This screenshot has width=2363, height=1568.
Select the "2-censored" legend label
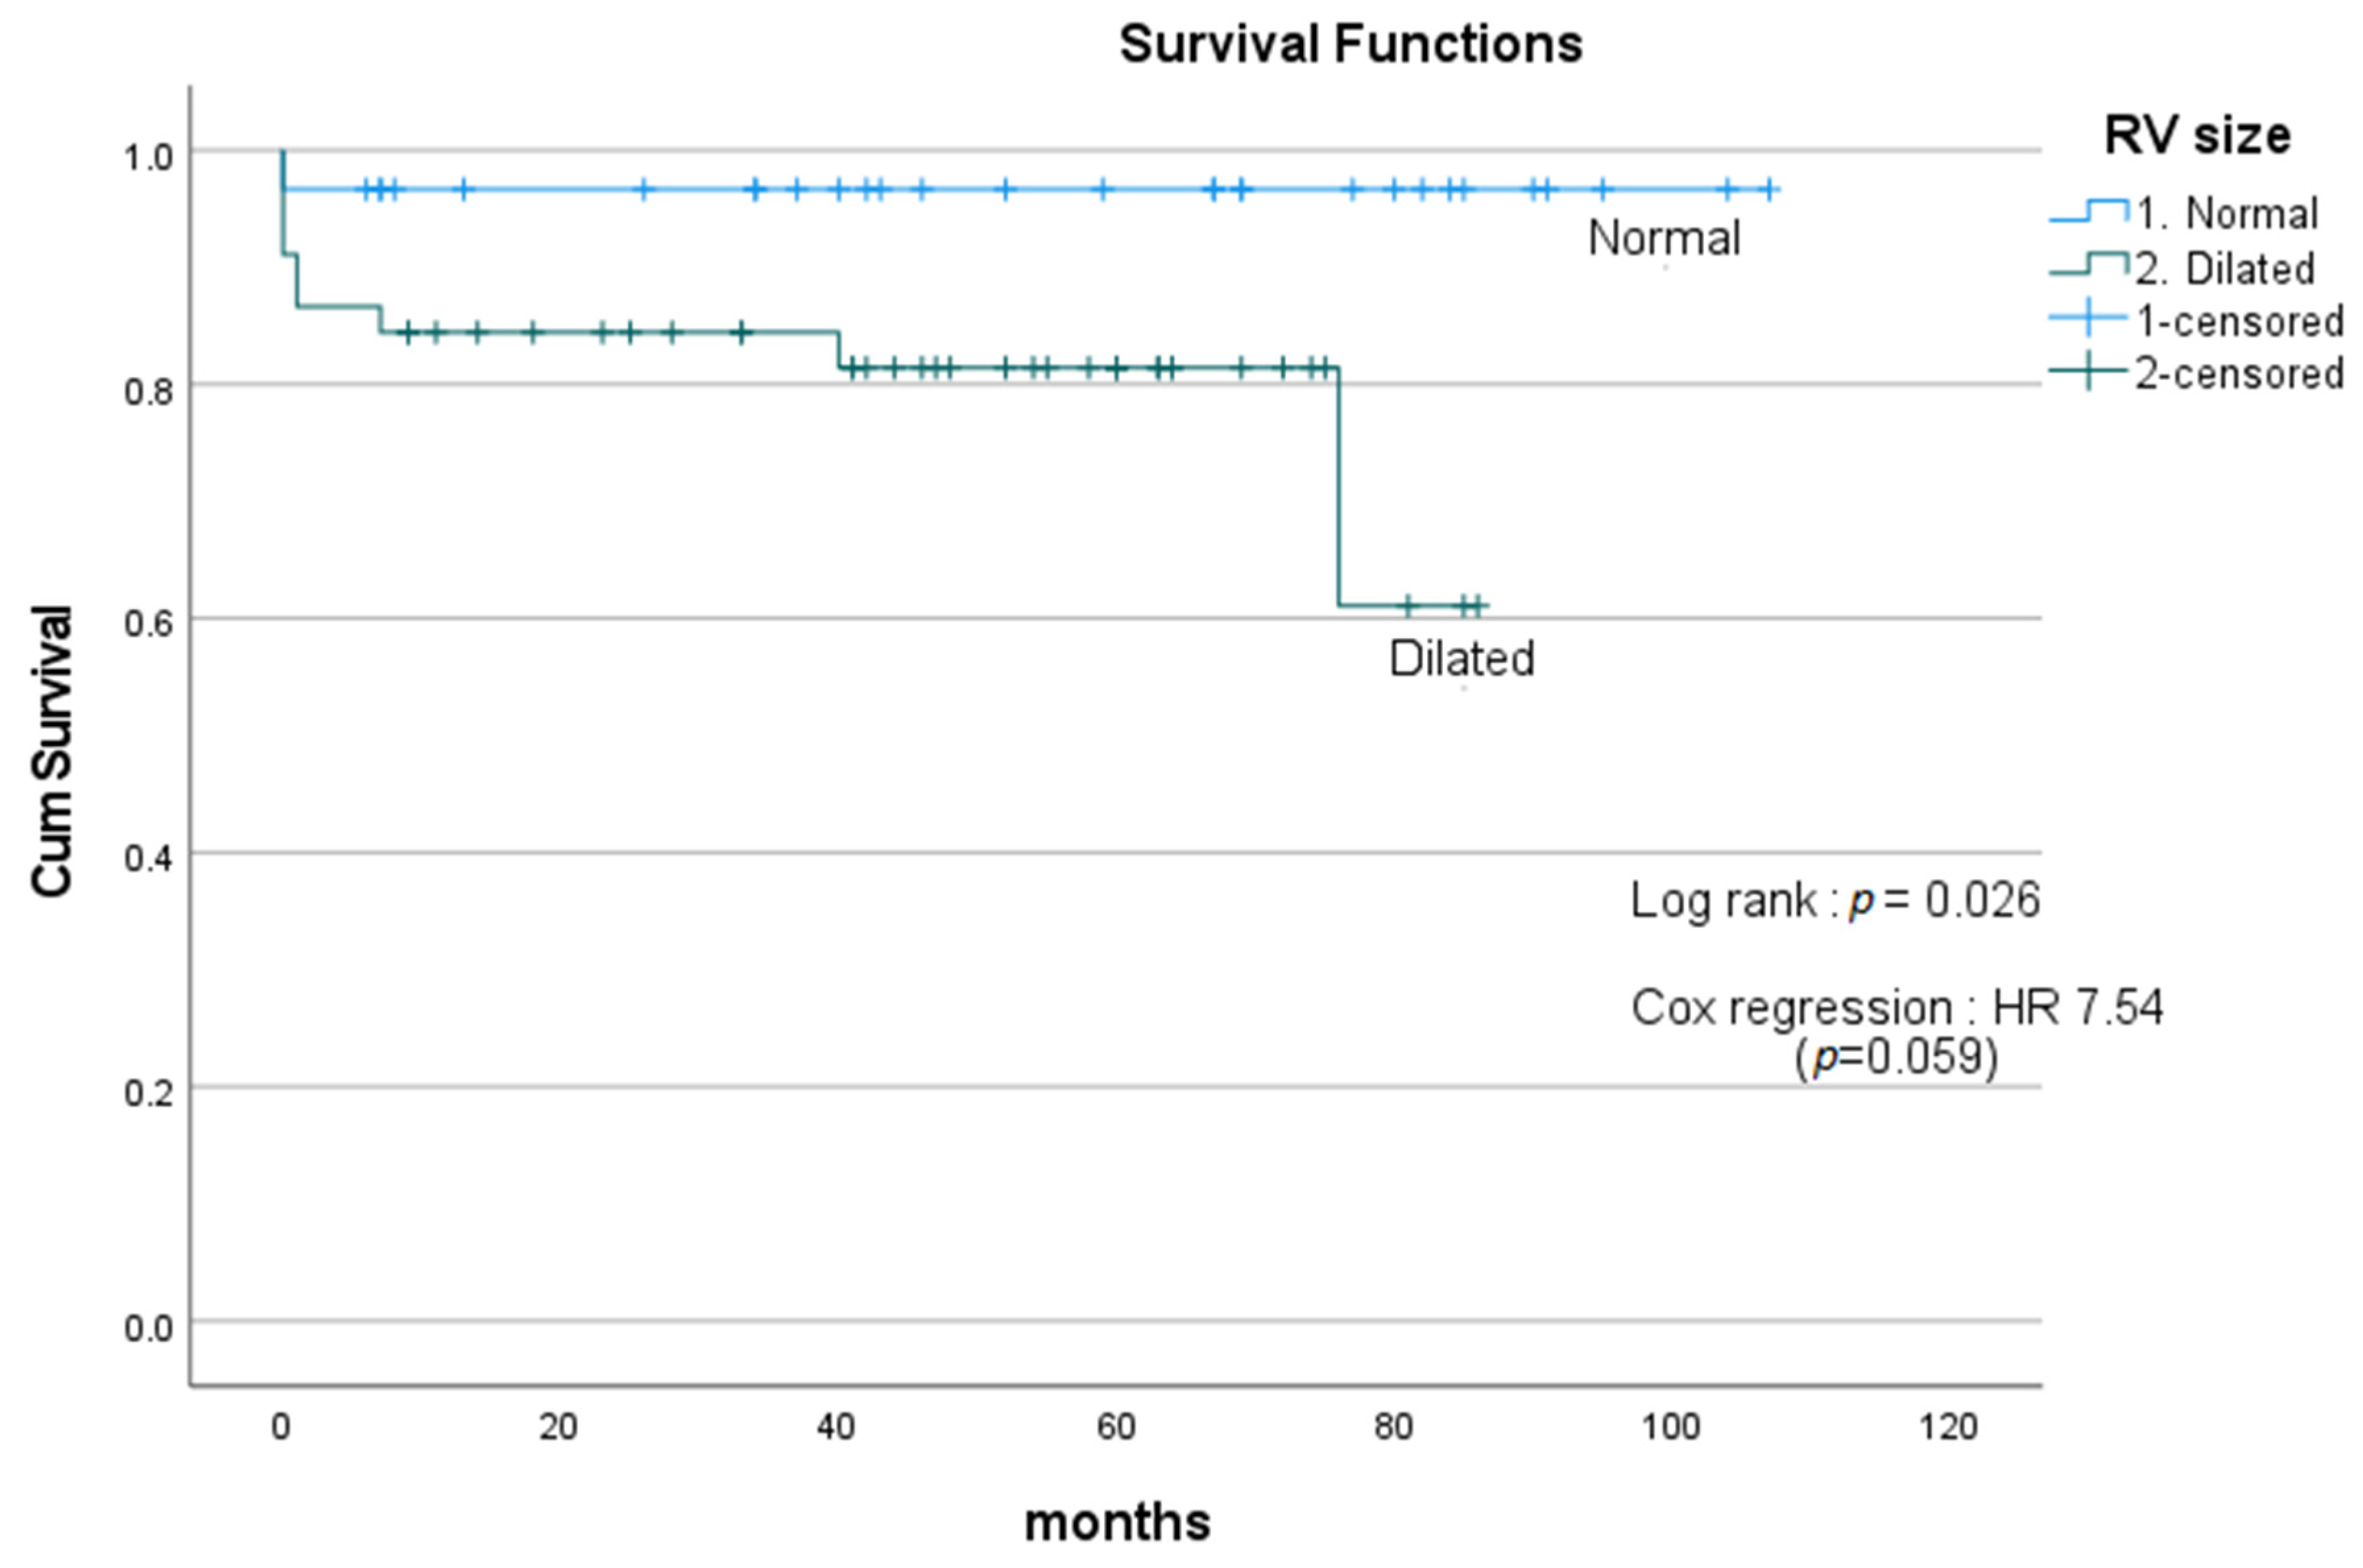(2239, 374)
